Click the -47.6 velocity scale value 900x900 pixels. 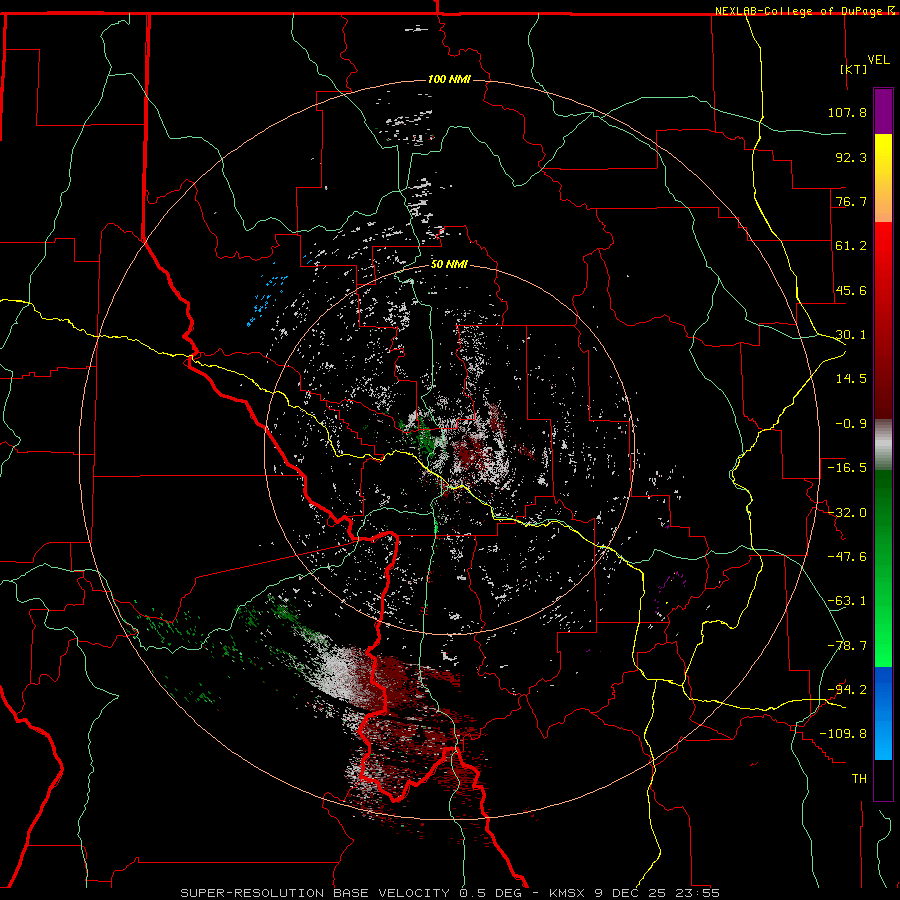847,557
